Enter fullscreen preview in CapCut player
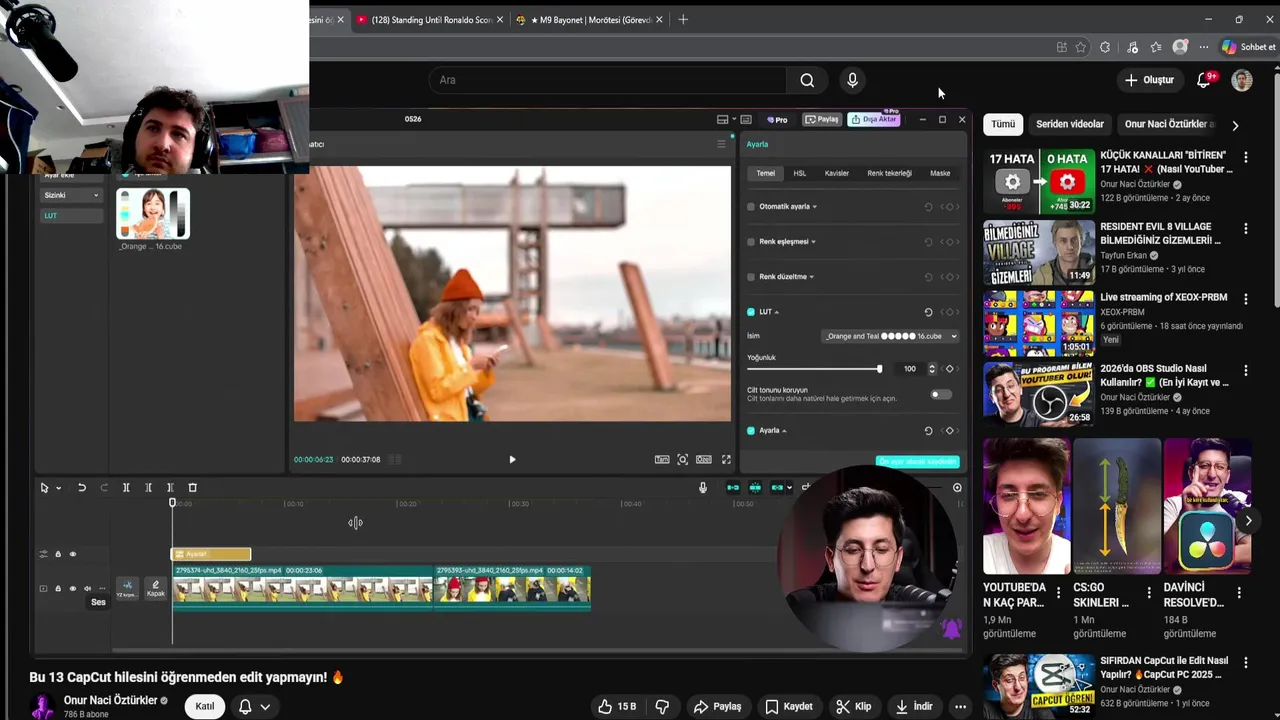 [x=726, y=460]
